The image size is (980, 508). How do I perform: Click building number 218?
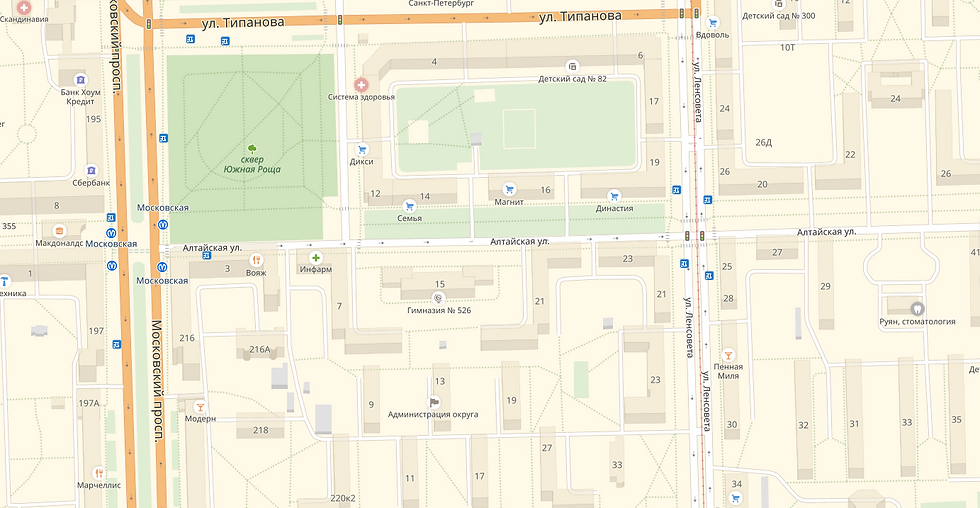point(261,430)
